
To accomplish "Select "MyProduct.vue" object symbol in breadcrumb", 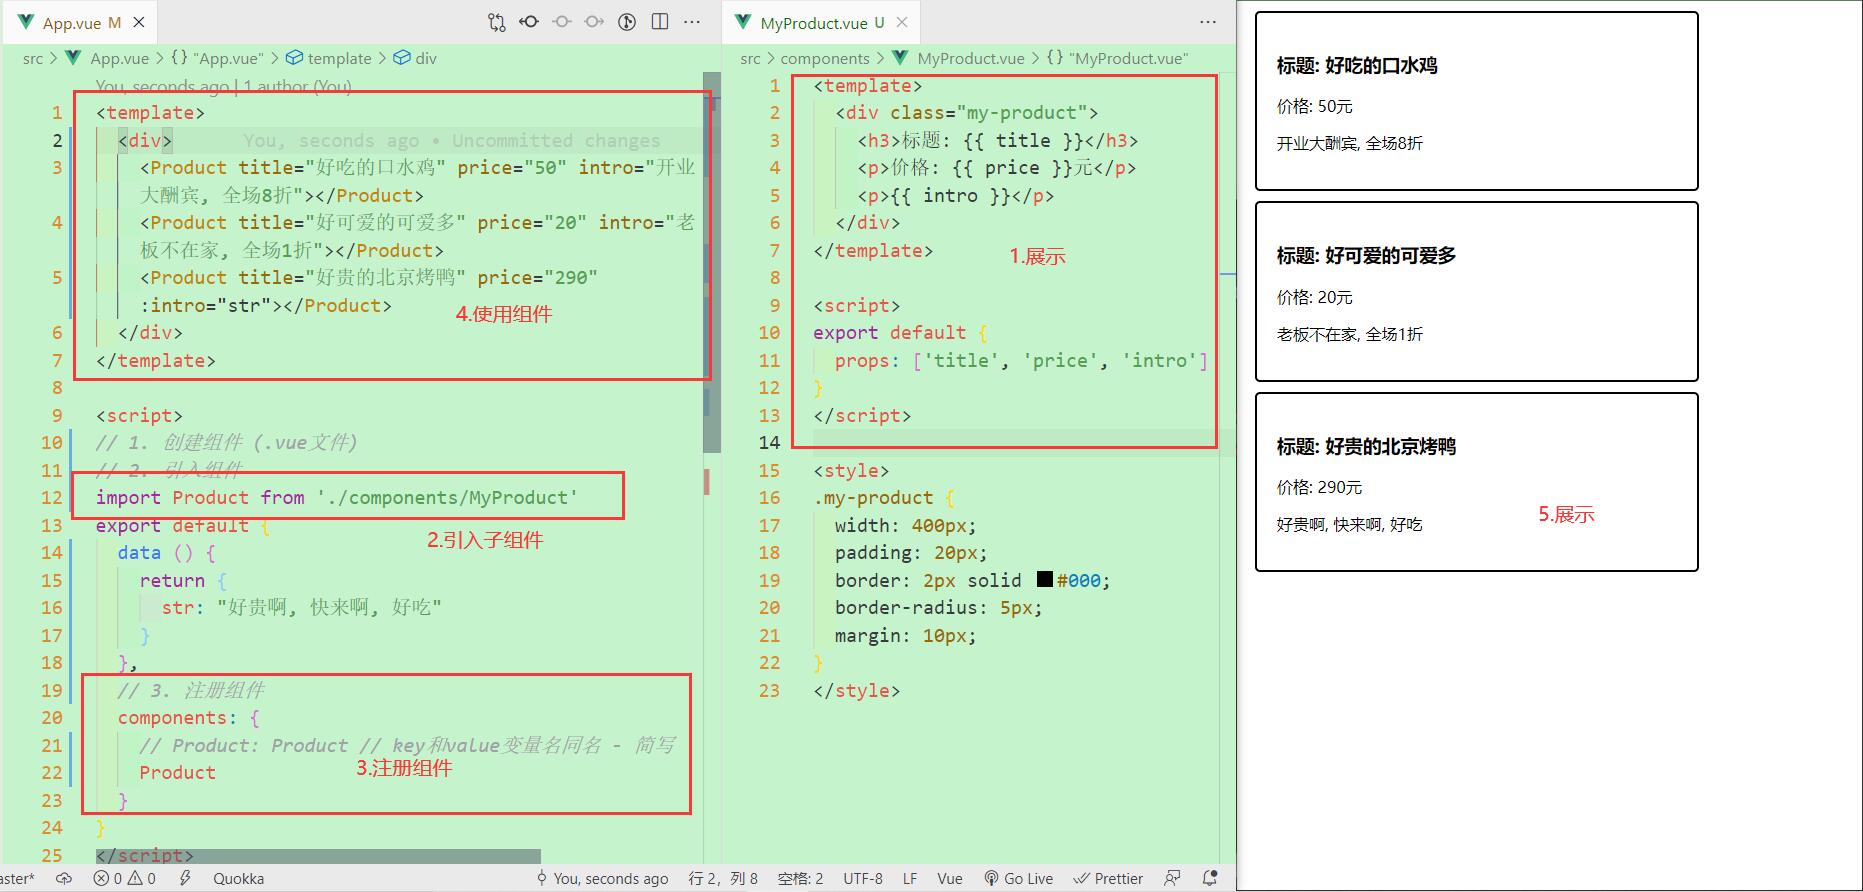I will point(1118,58).
